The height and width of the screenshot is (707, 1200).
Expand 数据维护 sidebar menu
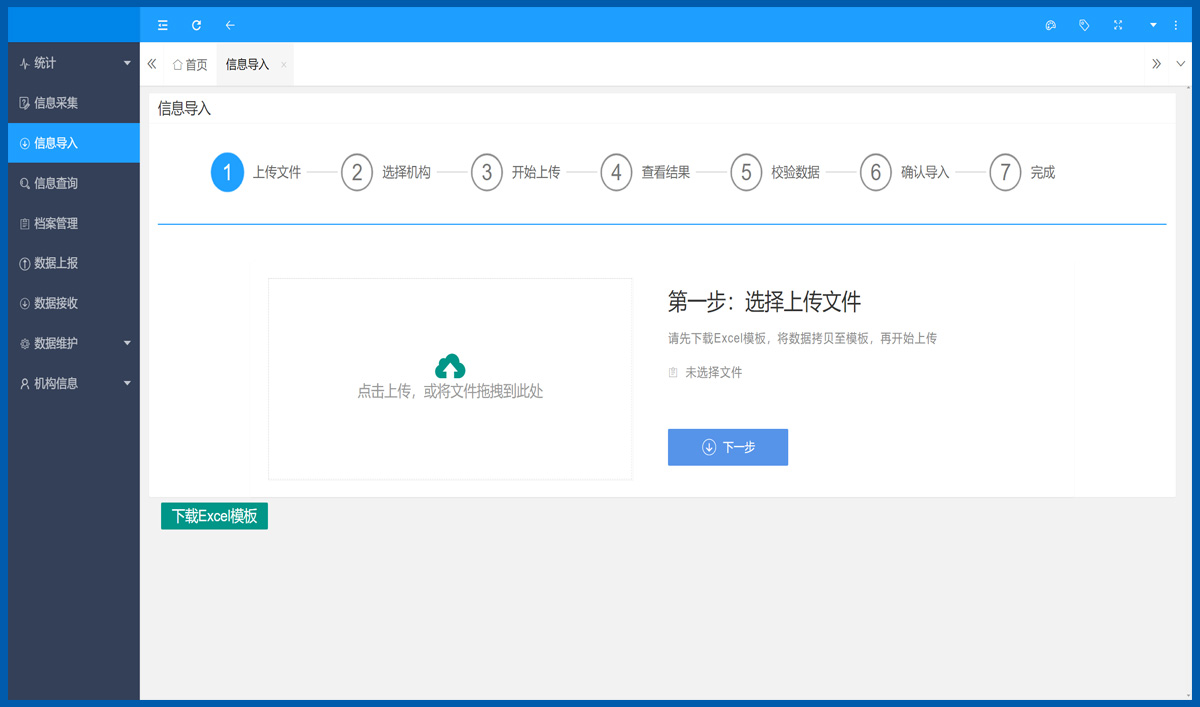tap(74, 343)
